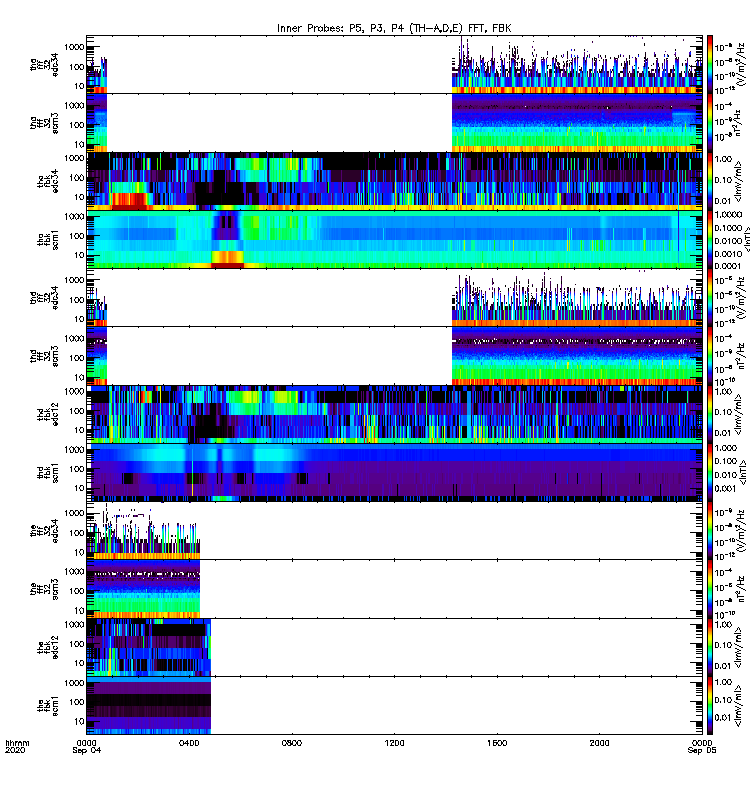Click the color bar beside the tha fff scm3 panel
750x800 pixels.
click(x=710, y=123)
